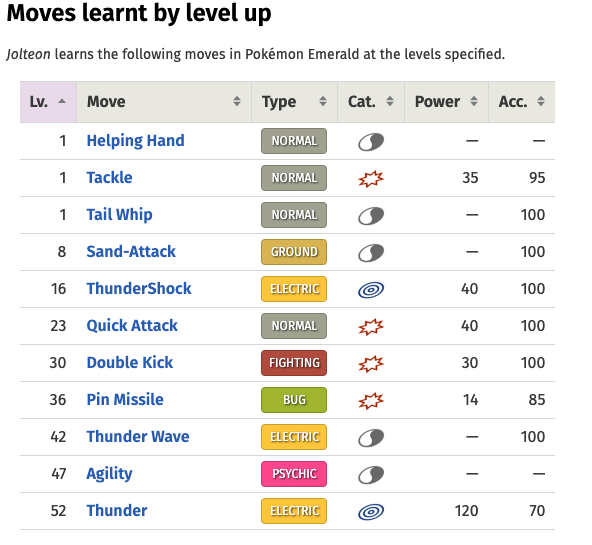Open the Quick Attack move link

coord(132,325)
